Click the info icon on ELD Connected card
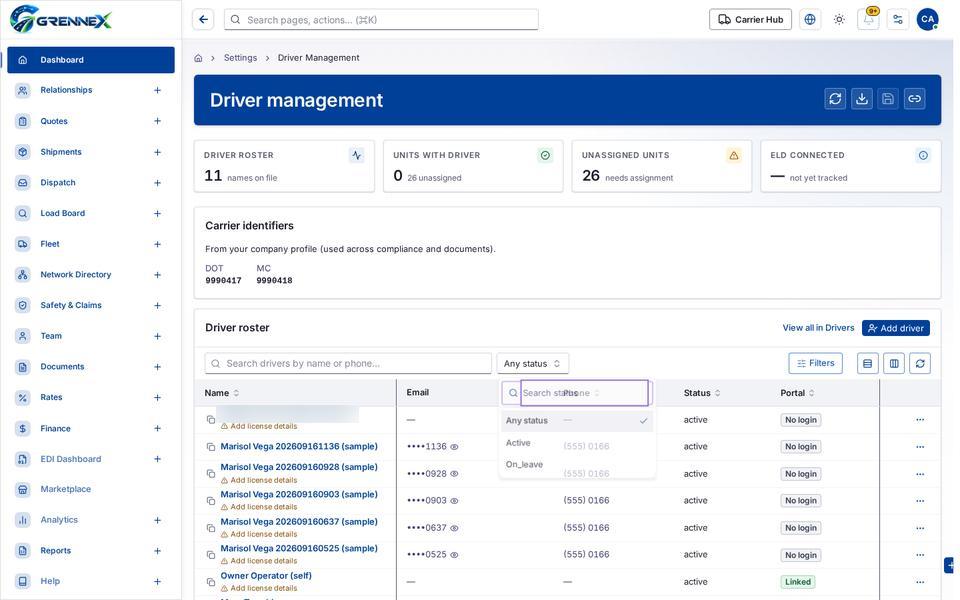960x600 pixels. point(923,156)
